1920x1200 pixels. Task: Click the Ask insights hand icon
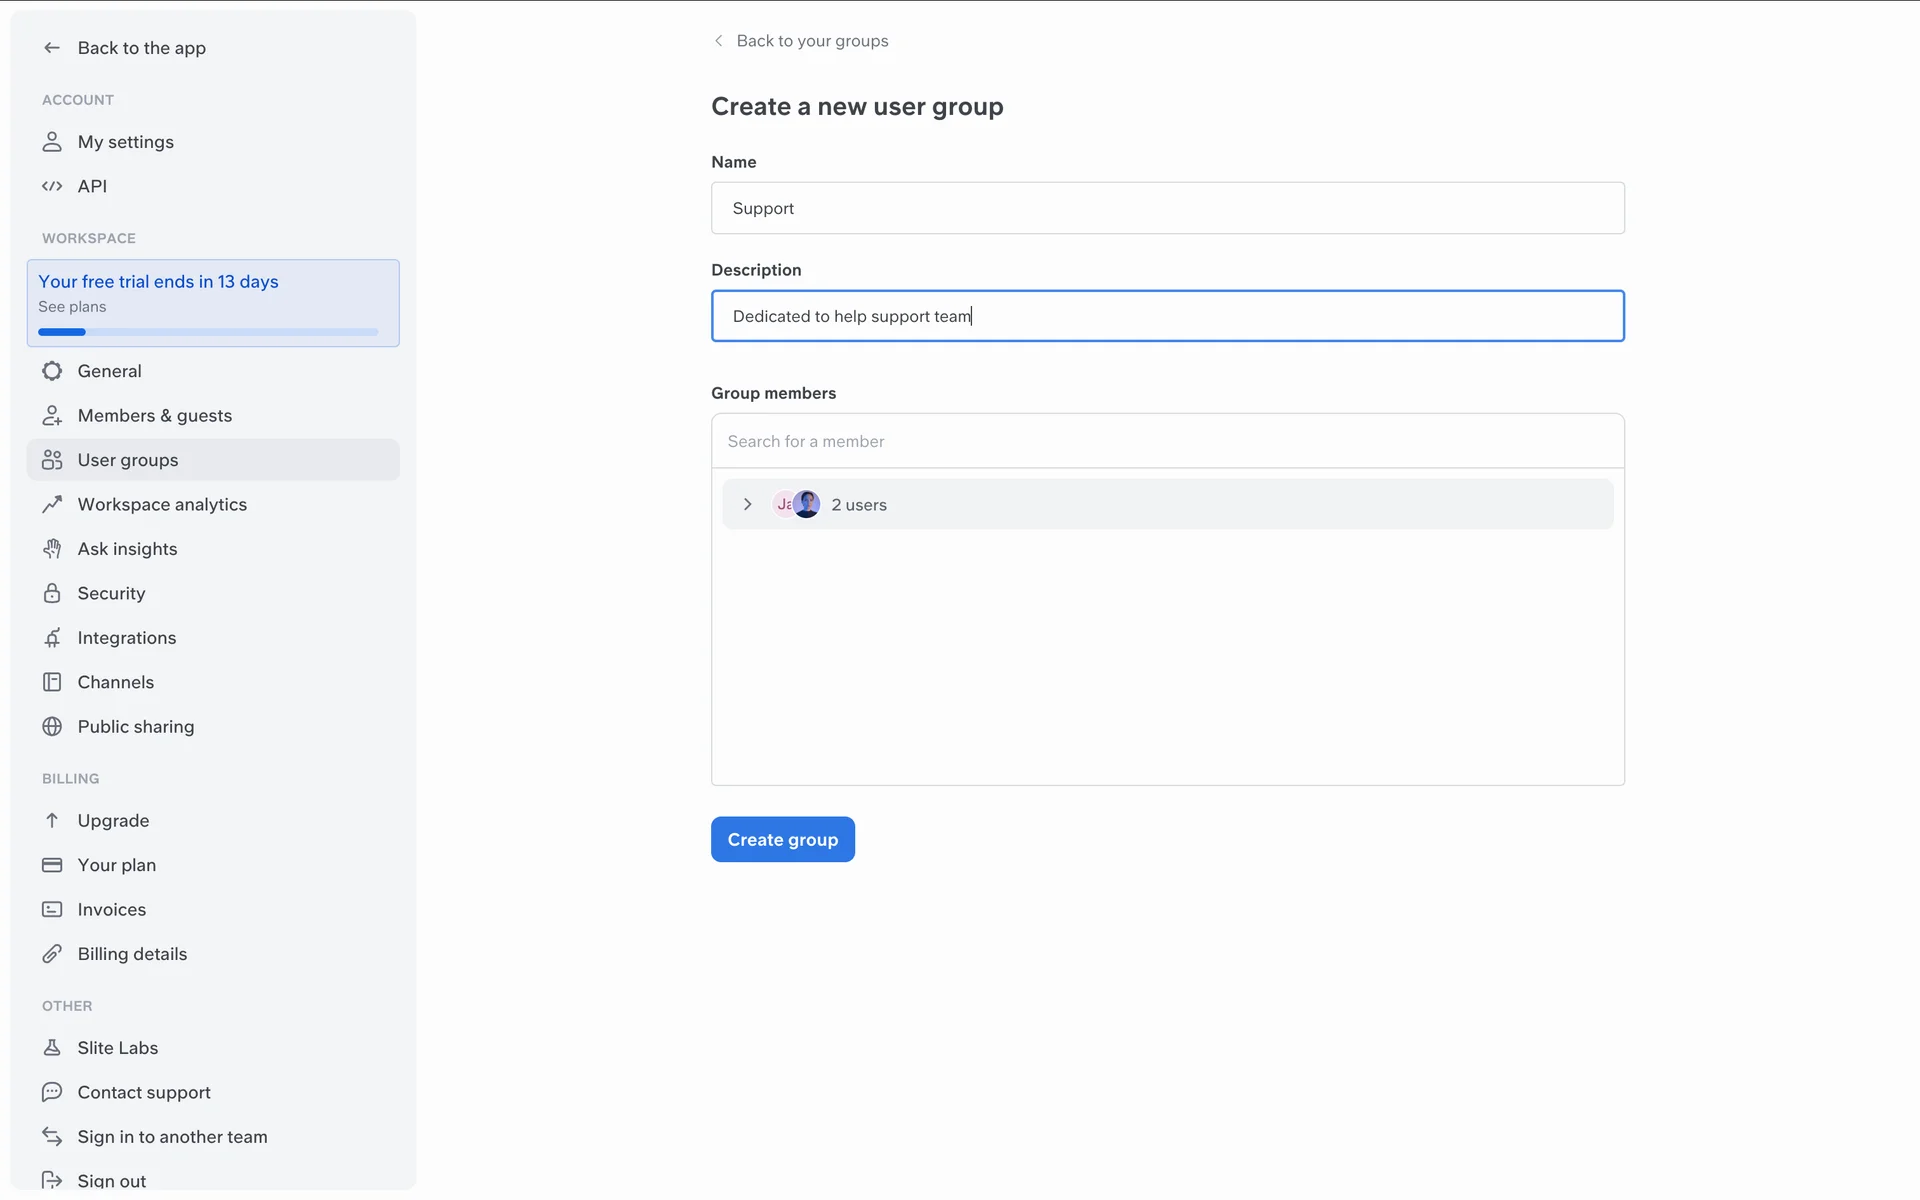click(52, 549)
